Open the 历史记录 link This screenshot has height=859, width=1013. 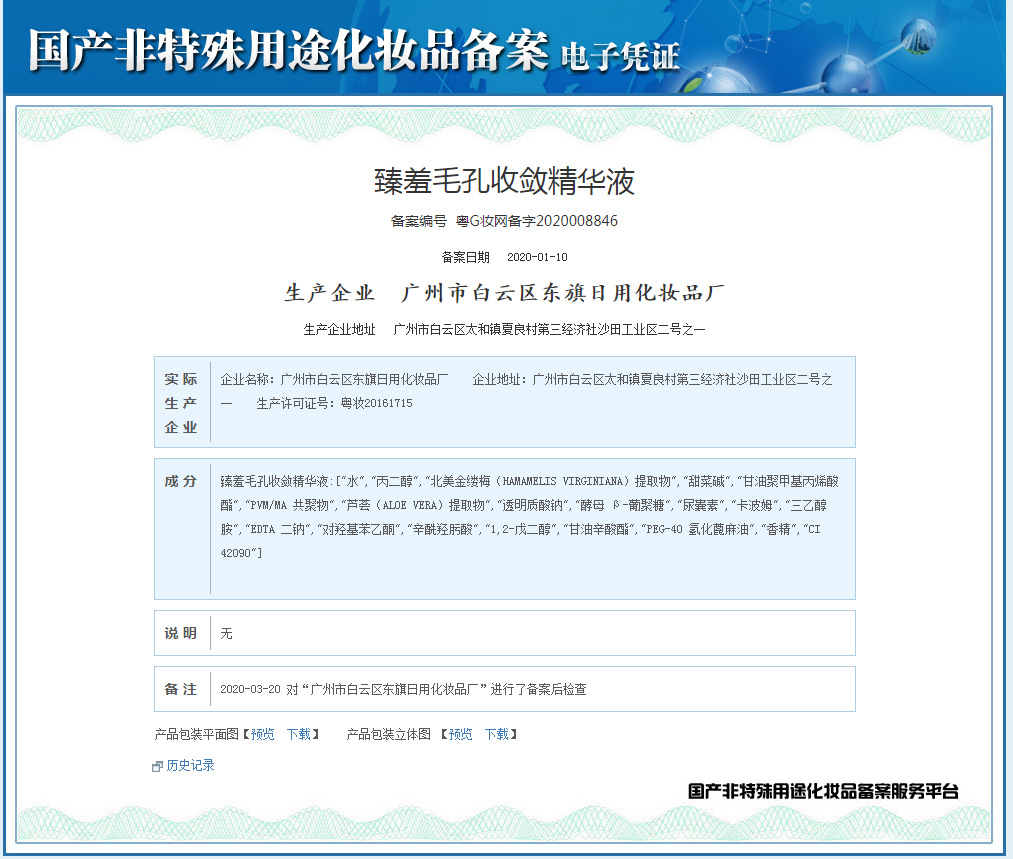click(x=190, y=765)
